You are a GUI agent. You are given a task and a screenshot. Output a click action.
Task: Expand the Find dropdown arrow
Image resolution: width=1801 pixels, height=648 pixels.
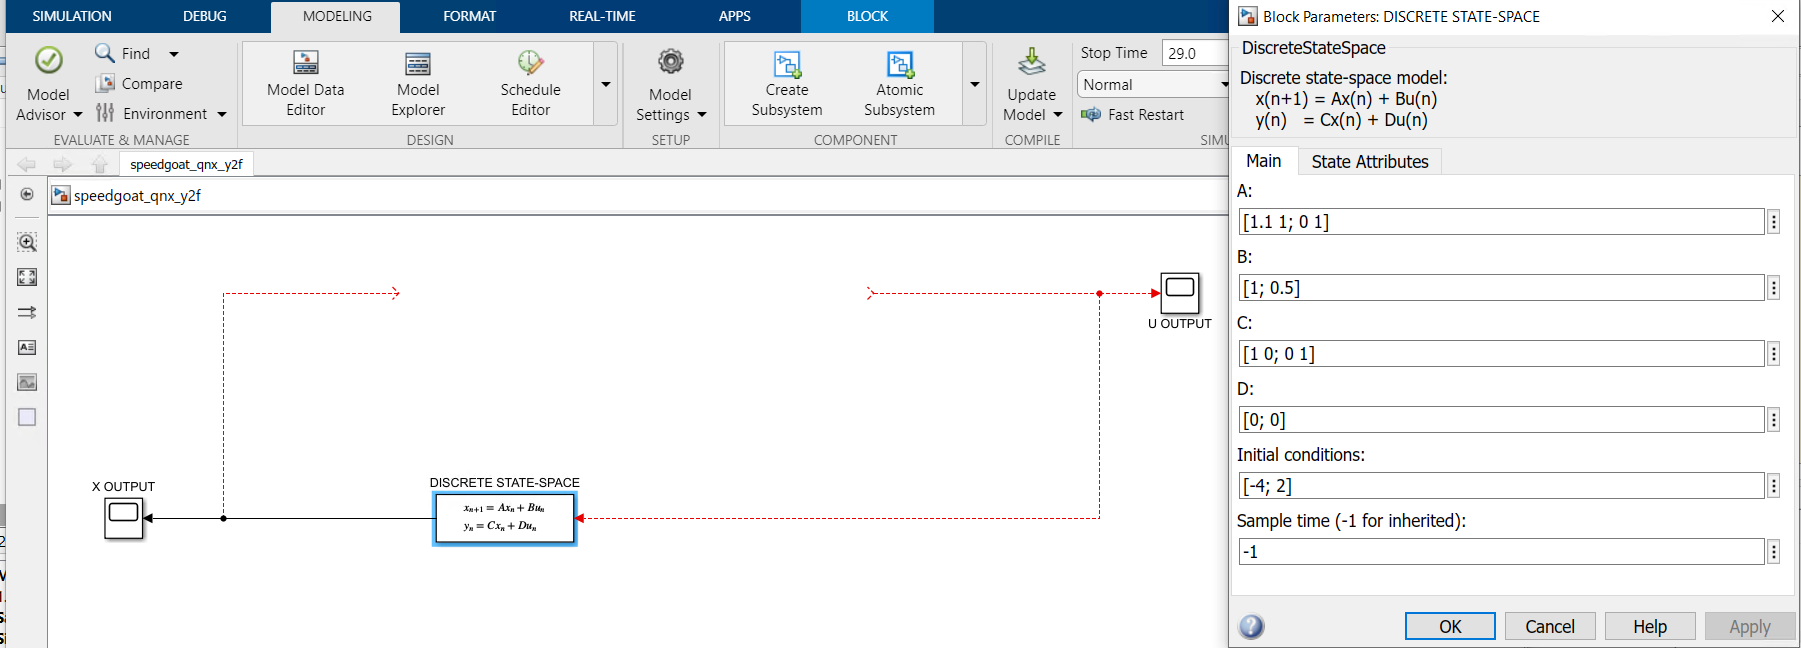click(174, 54)
